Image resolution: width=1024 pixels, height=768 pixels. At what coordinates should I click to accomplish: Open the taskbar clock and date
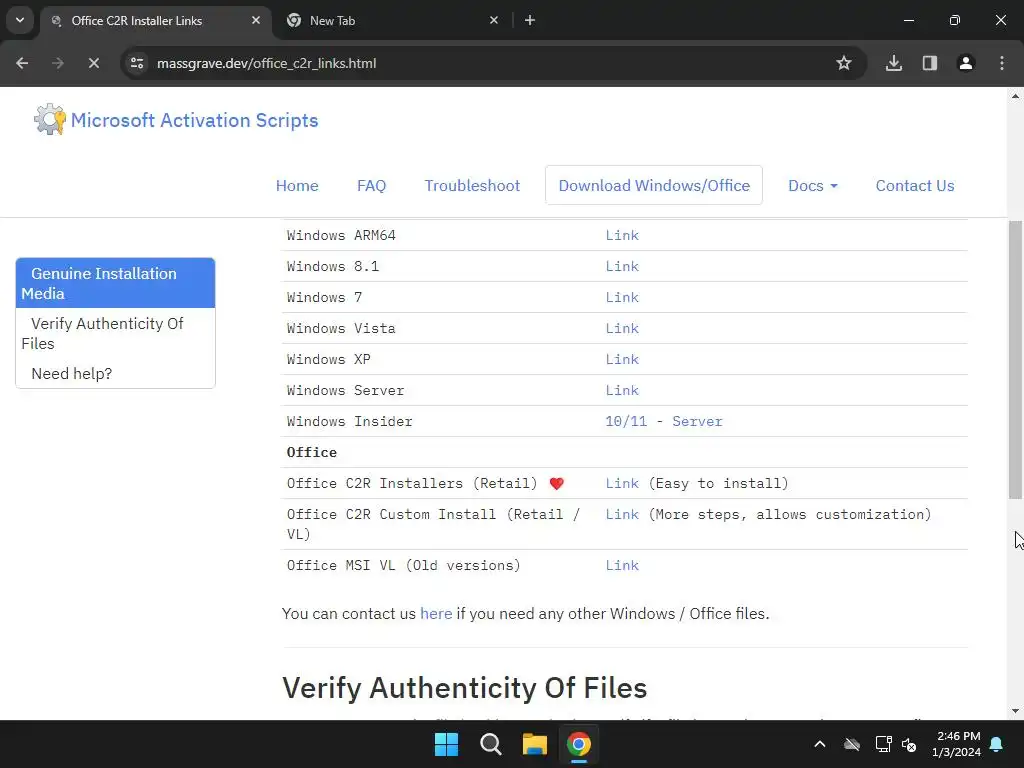957,744
